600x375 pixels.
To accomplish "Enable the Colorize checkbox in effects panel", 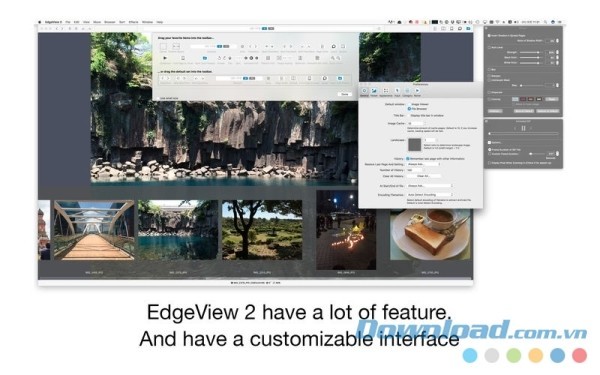I will coord(489,99).
